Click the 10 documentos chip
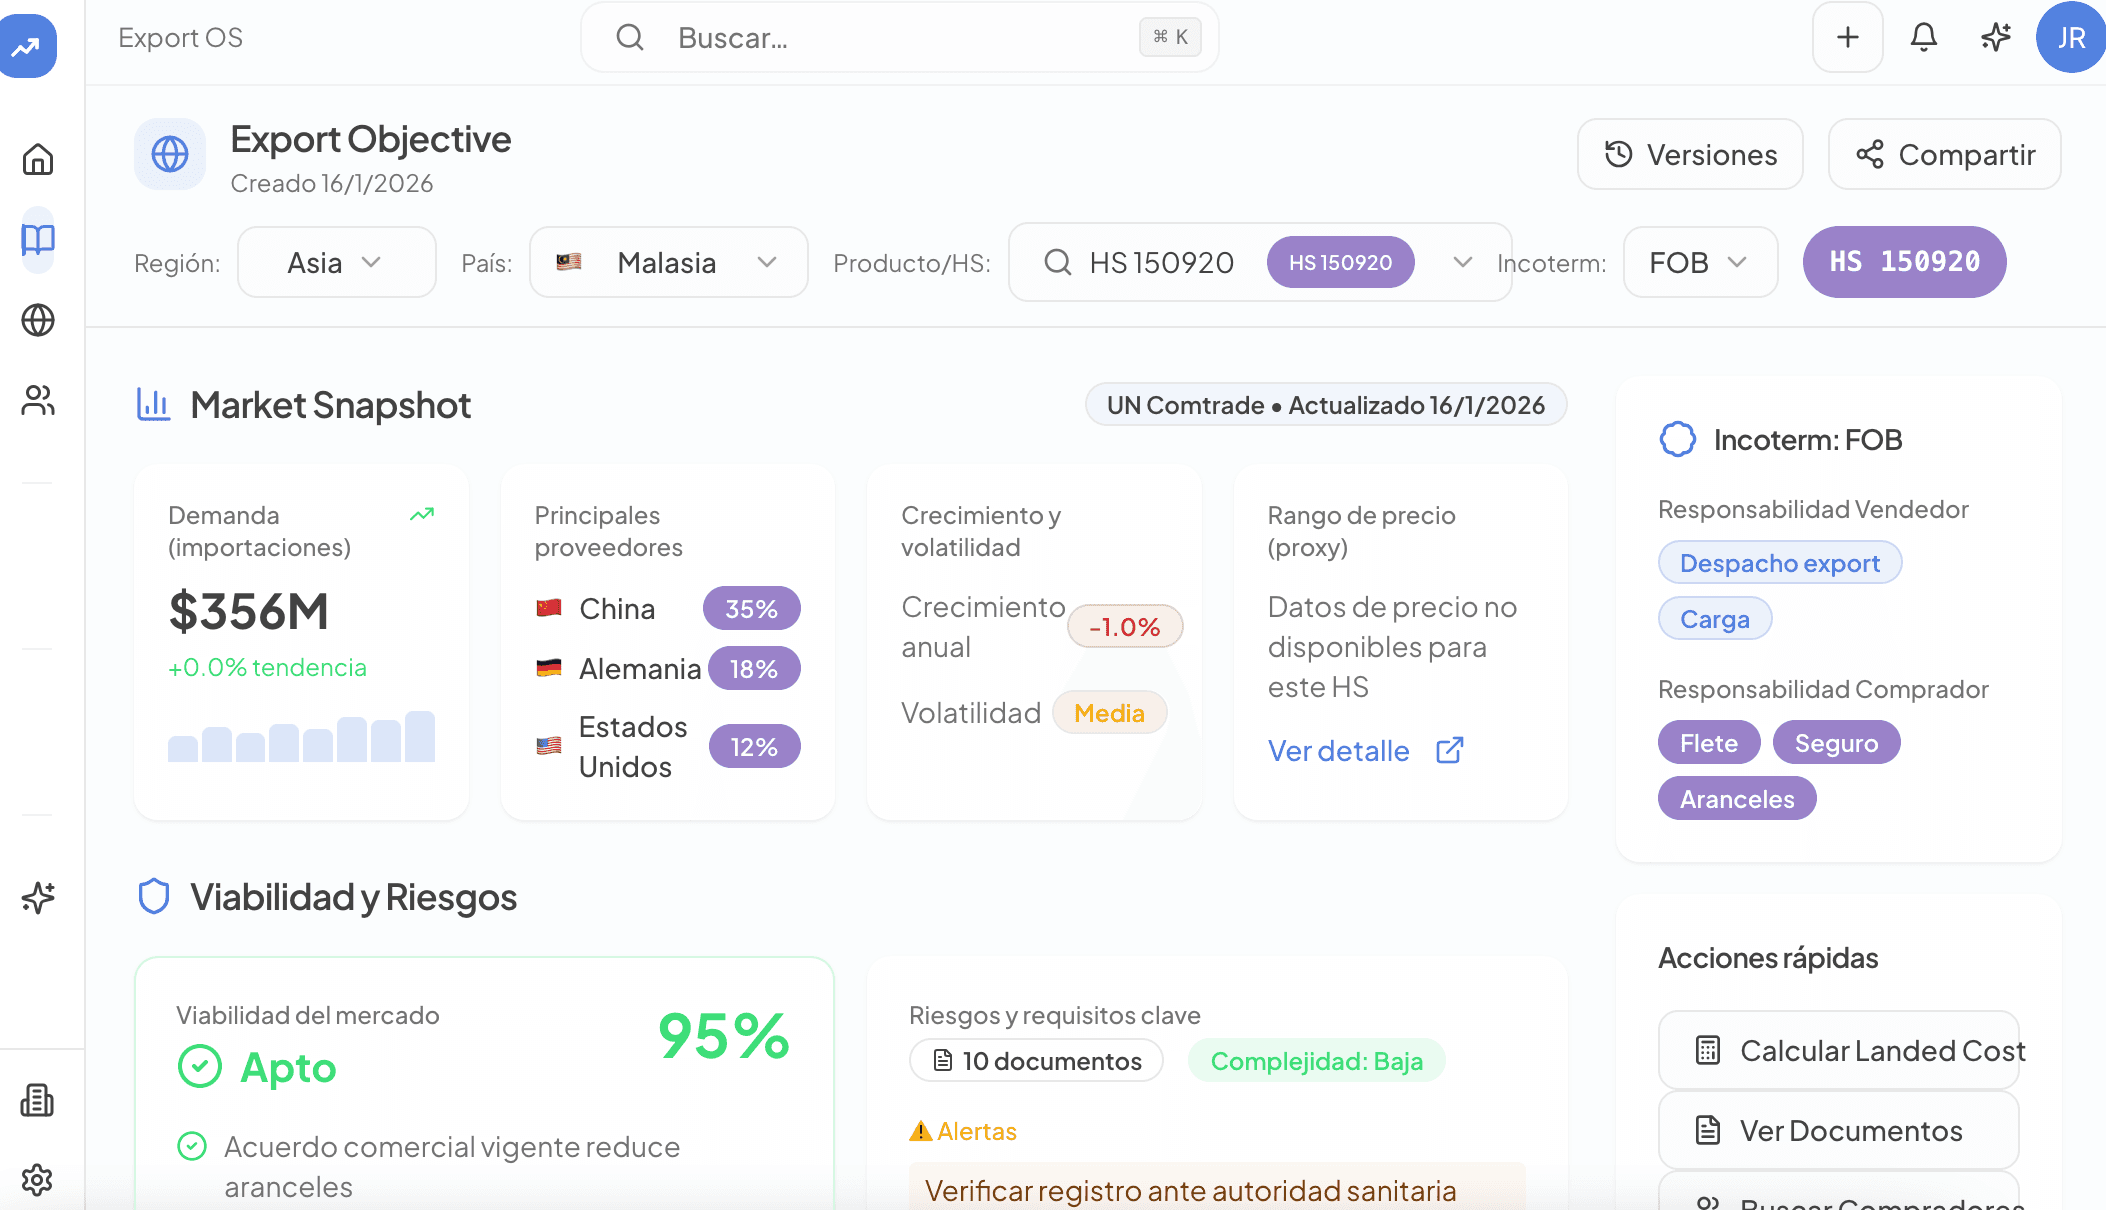Viewport: 2106px width, 1210px height. (x=1036, y=1061)
